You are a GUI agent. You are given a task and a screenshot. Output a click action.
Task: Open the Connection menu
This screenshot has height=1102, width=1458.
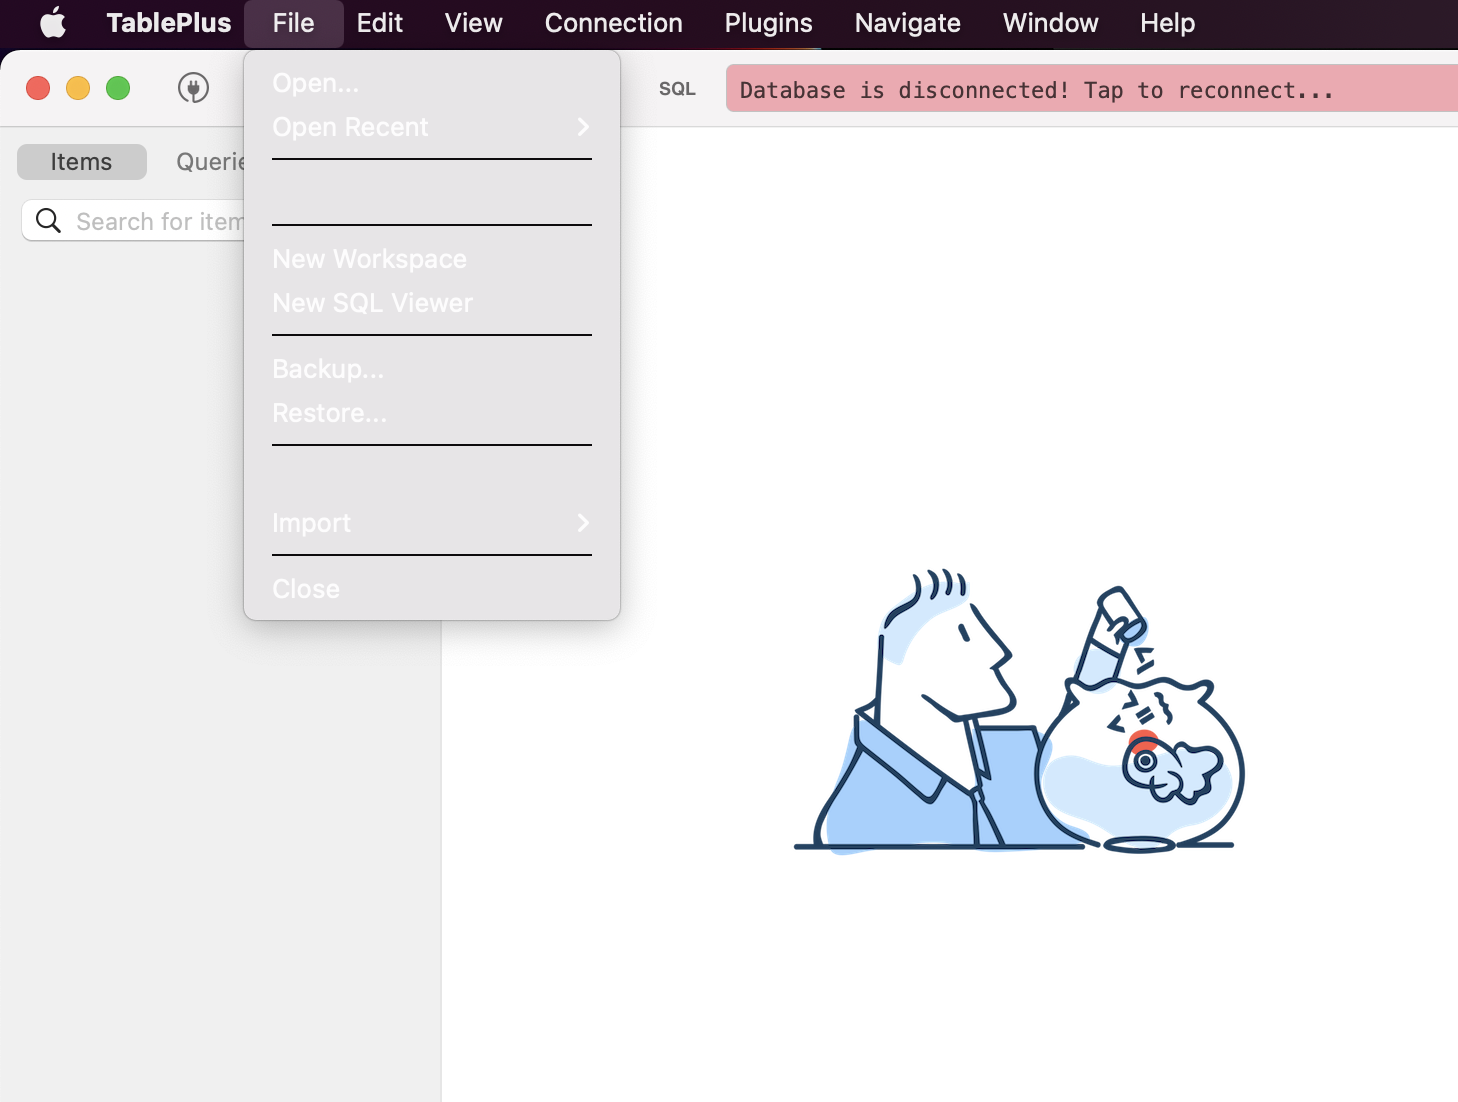click(613, 23)
